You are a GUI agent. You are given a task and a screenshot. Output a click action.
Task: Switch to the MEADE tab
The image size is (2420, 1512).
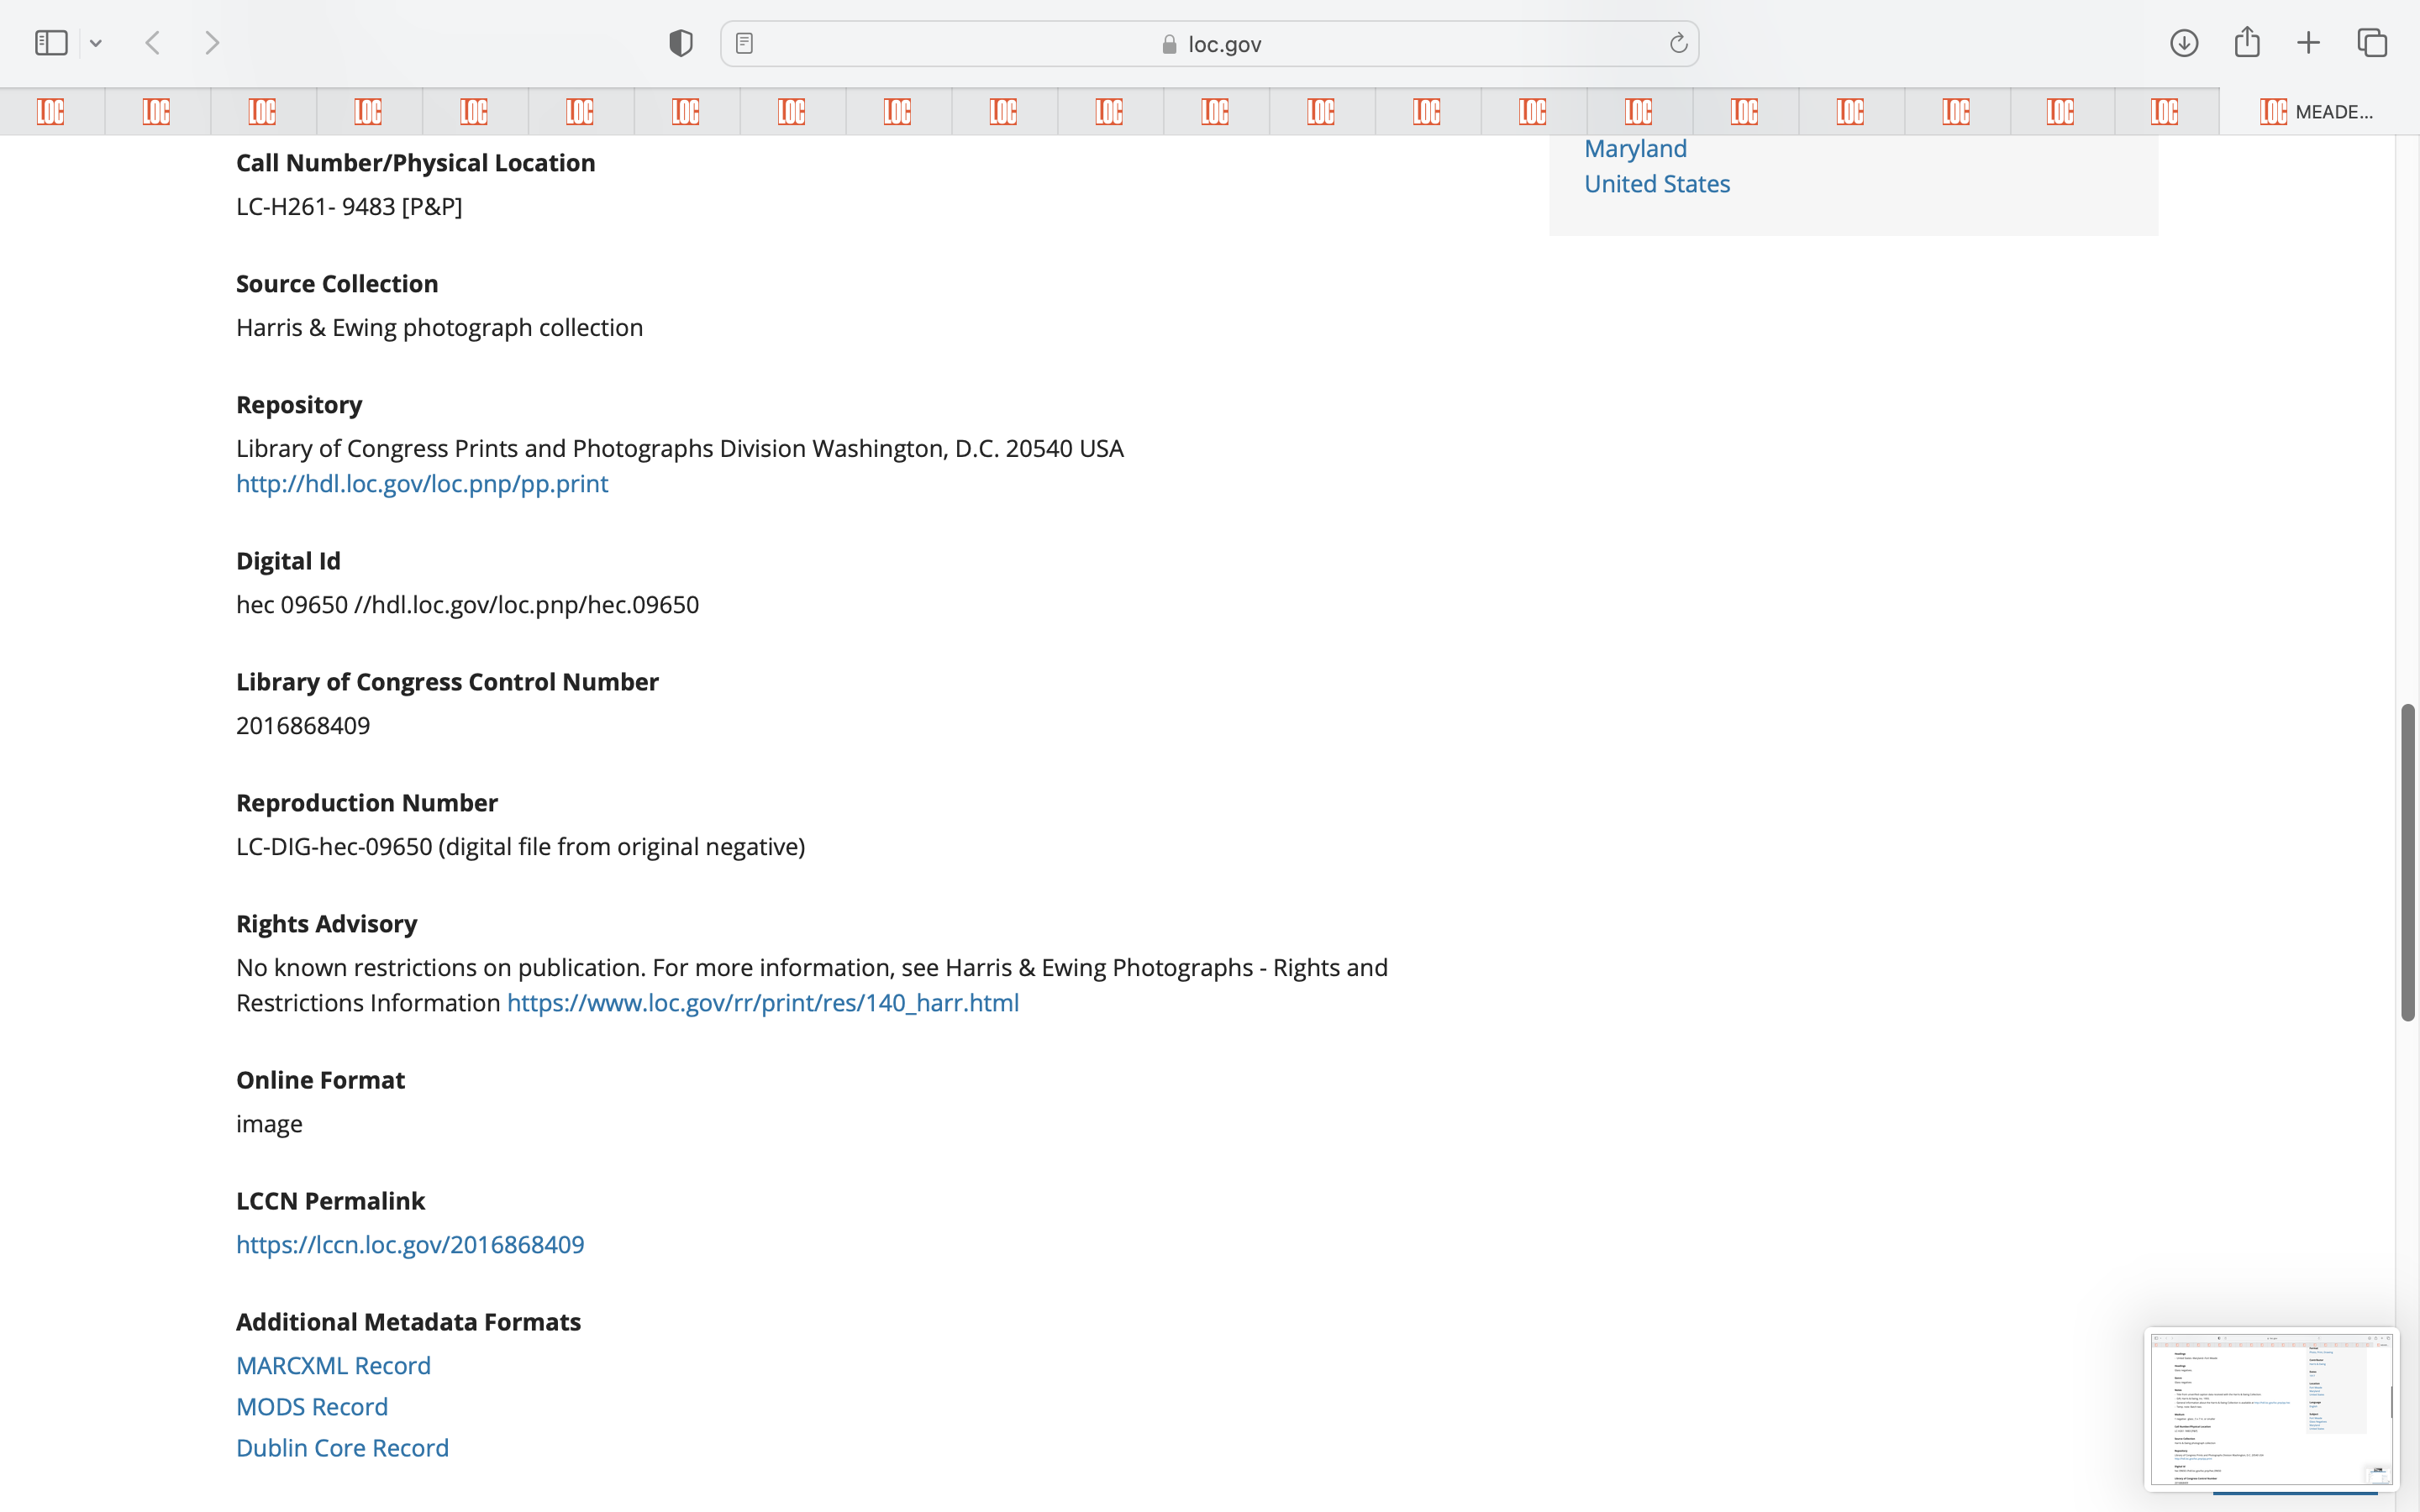pyautogui.click(x=2318, y=111)
